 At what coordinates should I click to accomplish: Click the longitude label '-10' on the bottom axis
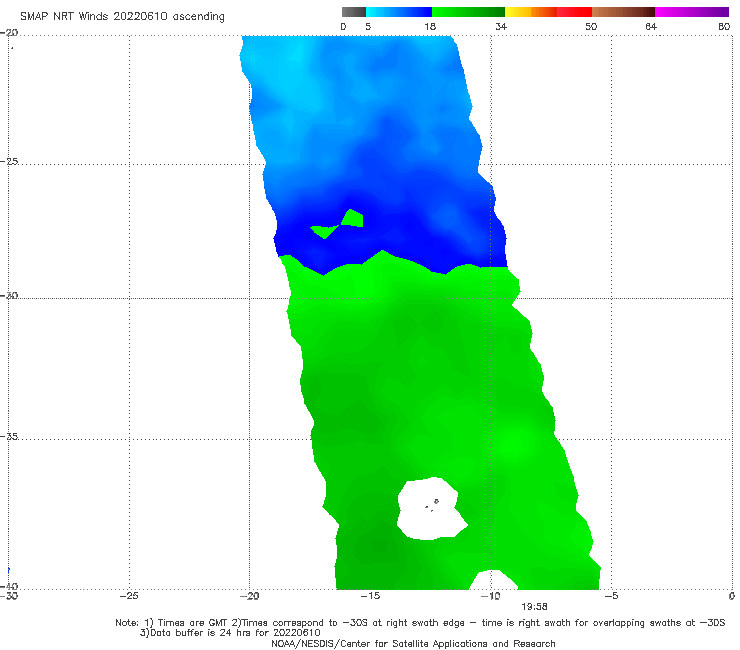click(490, 596)
